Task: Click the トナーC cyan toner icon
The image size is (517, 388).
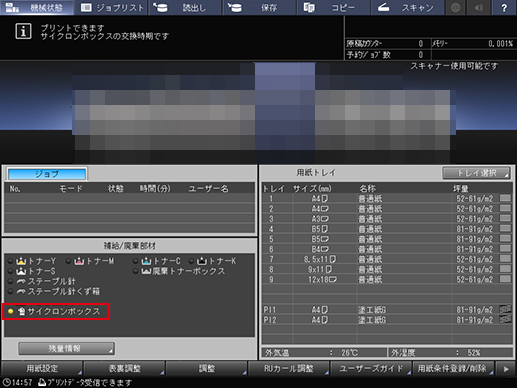Action: pos(146,261)
